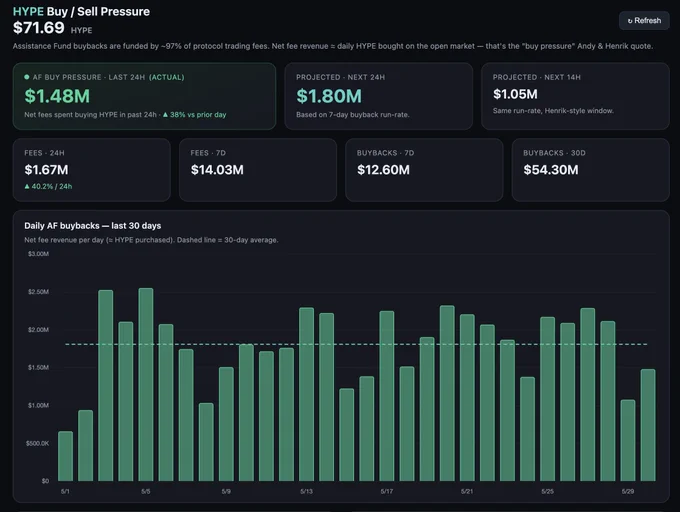Open the Projected Next 24H card
The height and width of the screenshot is (512, 680).
coord(379,96)
